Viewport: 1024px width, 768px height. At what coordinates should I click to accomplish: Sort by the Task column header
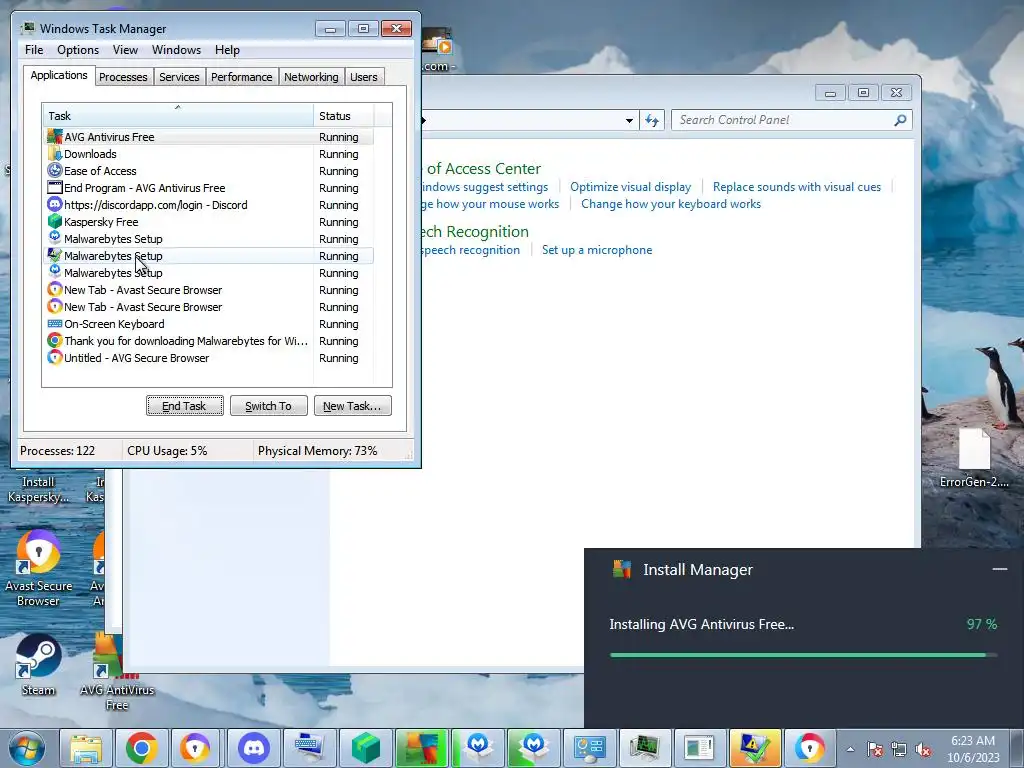[x=178, y=116]
